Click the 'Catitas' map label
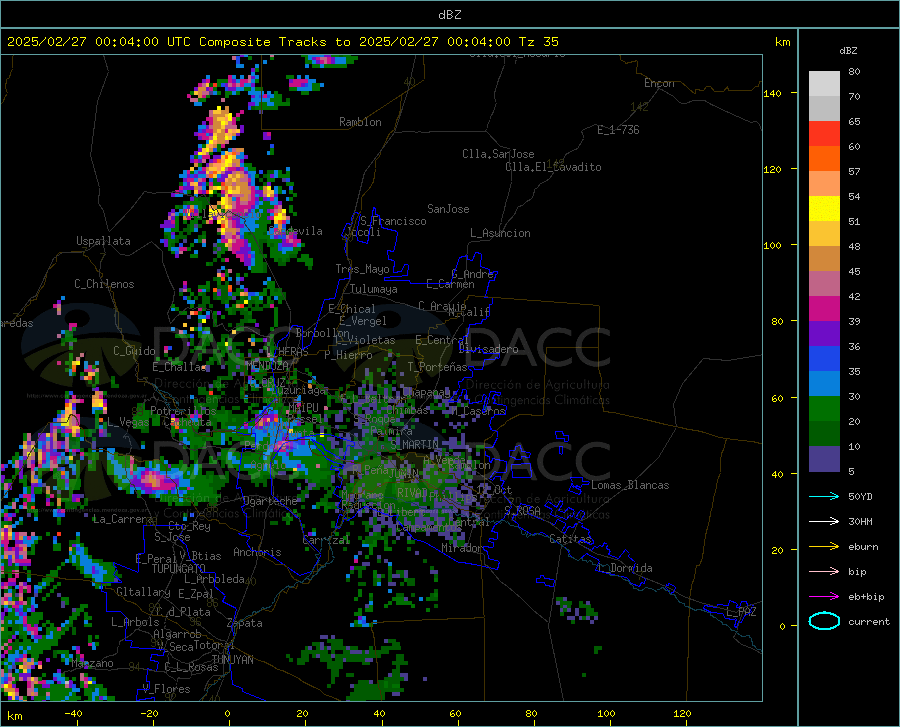 (571, 539)
